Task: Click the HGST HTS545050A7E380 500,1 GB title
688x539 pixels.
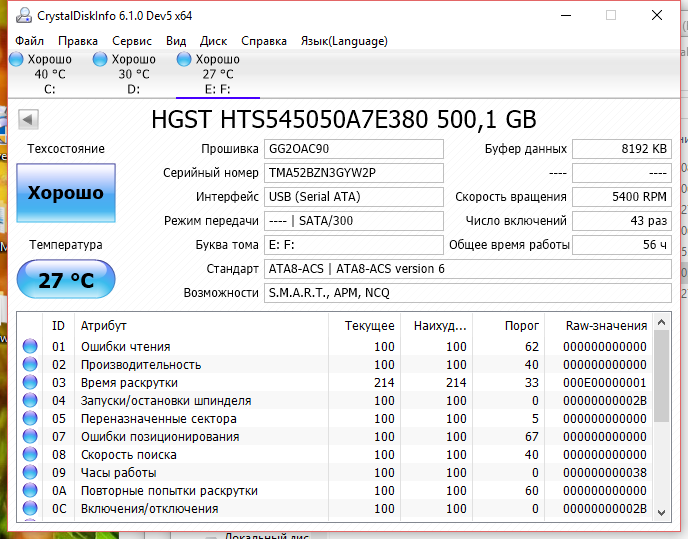Action: tap(344, 119)
